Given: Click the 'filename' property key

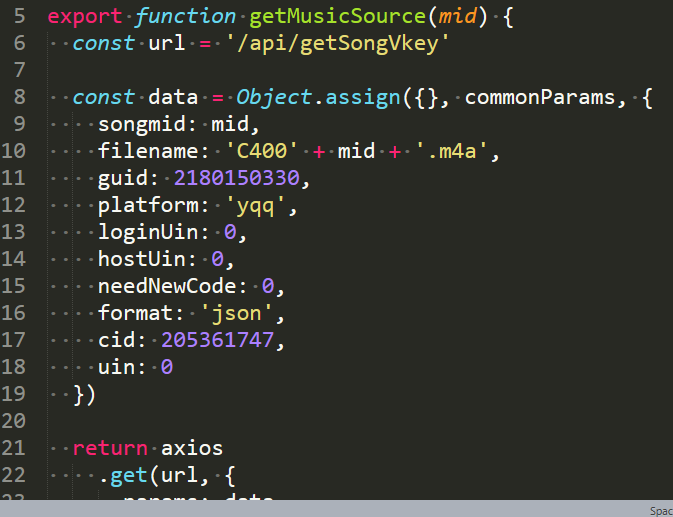Looking at the screenshot, I should tap(148, 151).
